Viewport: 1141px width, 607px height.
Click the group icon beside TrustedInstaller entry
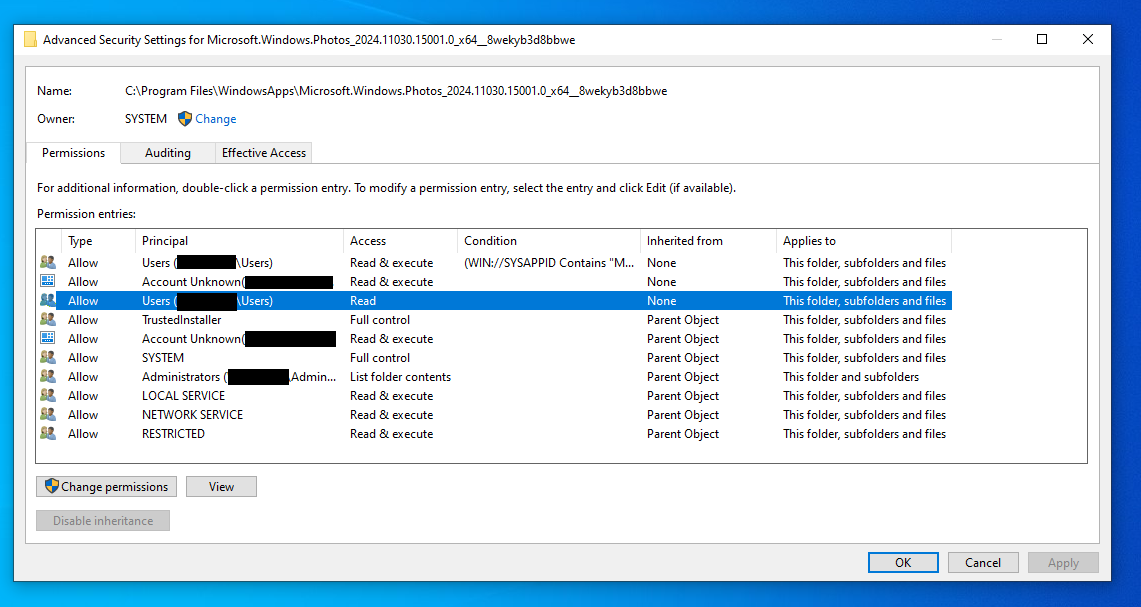pos(47,320)
